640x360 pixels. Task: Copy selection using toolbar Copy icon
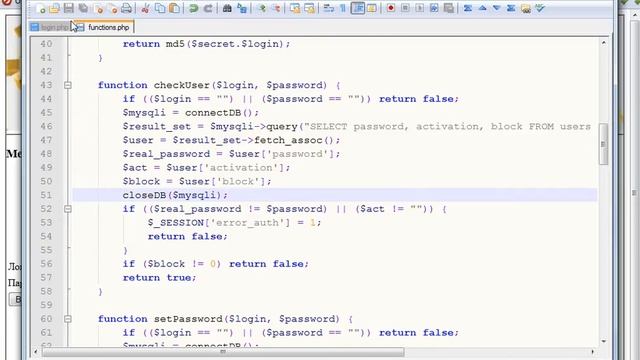[x=160, y=8]
